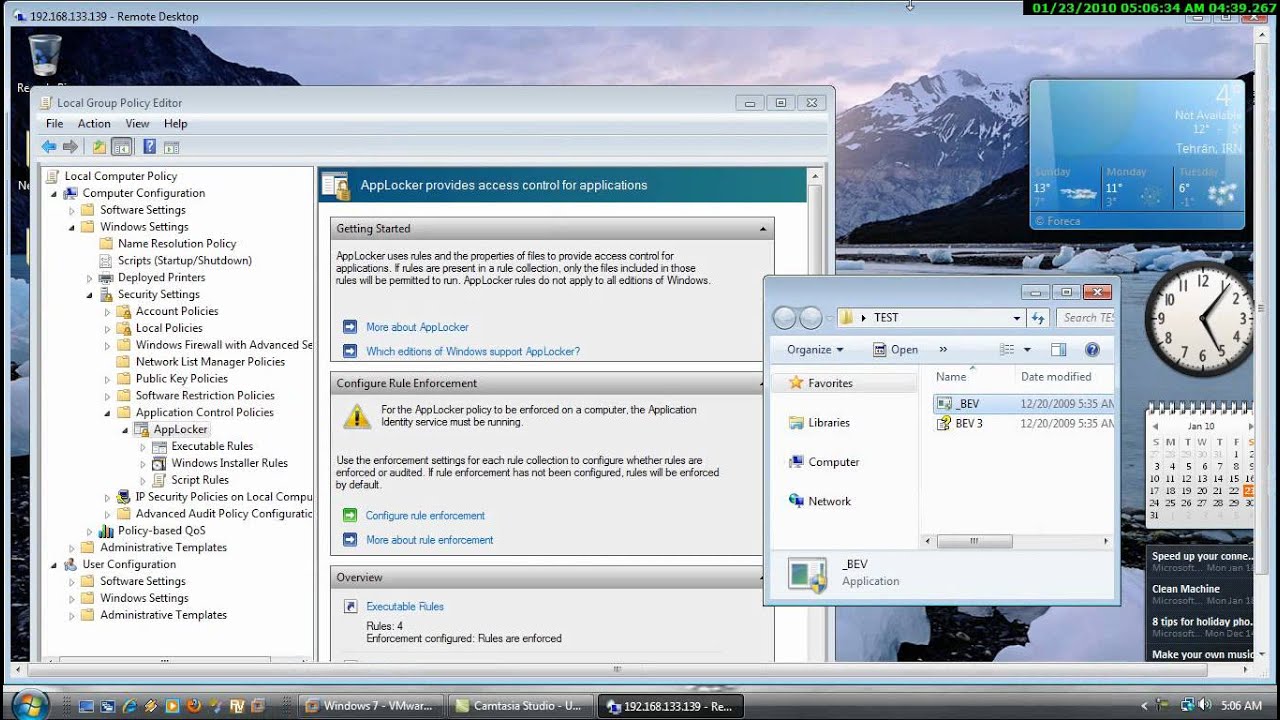
Task: Collapse the AppLocker tree node
Action: (x=126, y=429)
